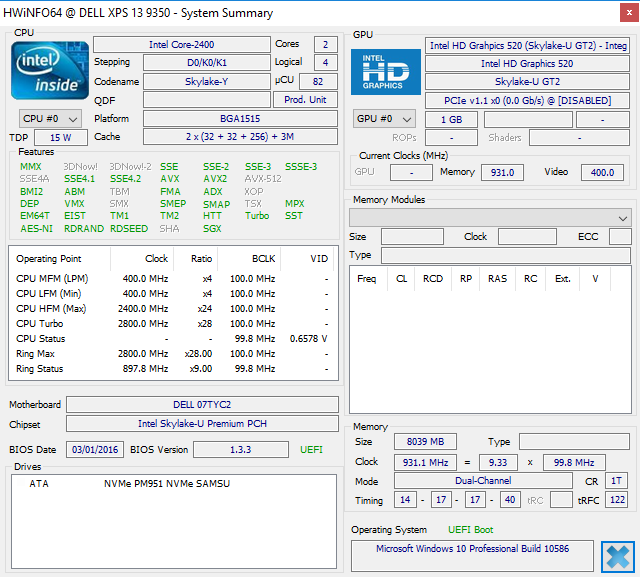640x577 pixels.
Task: Click the Operating Point column header
Action: click(49, 259)
